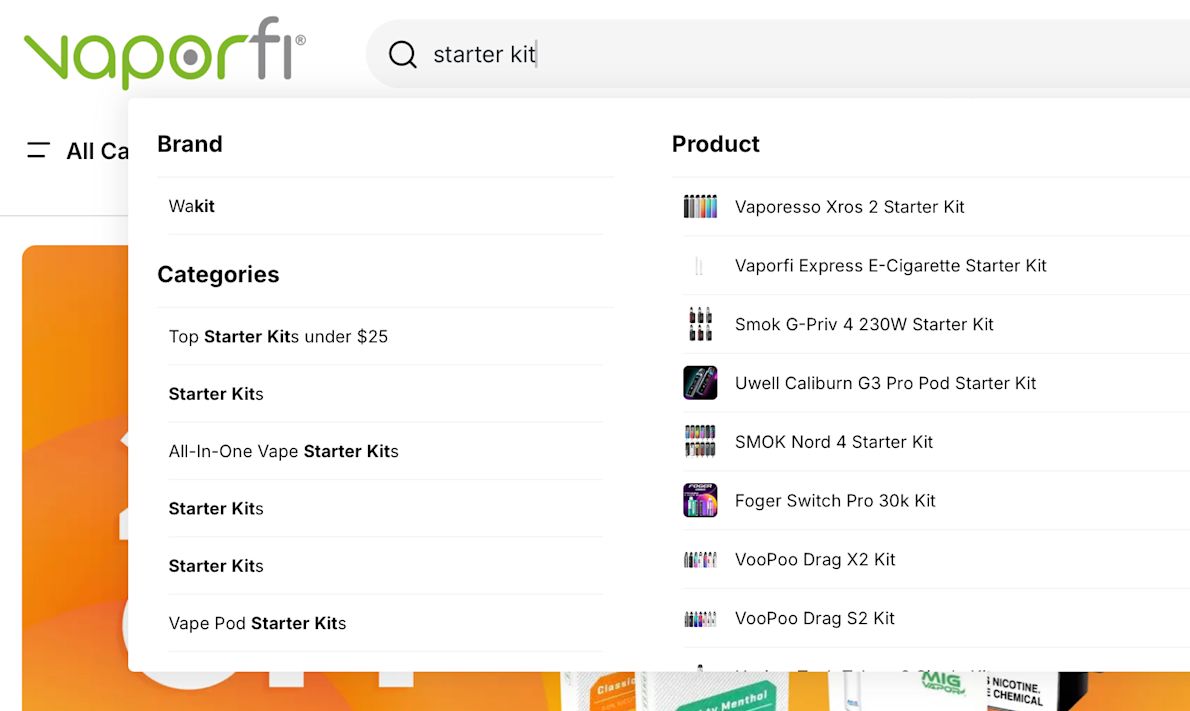Click the Vaporfi Express E-Cigarette product image
The image size is (1190, 711).
700,265
